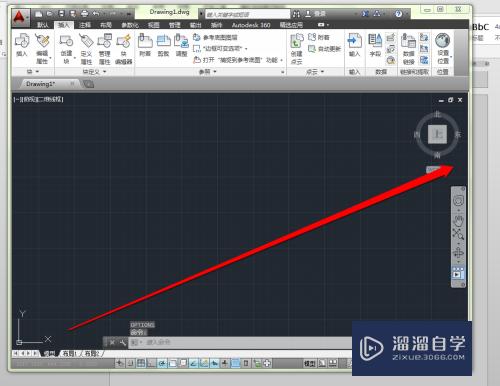Switch to the View (视图) ribbon tab
Image resolution: width=500 pixels, height=386 pixels.
pyautogui.click(x=154, y=25)
